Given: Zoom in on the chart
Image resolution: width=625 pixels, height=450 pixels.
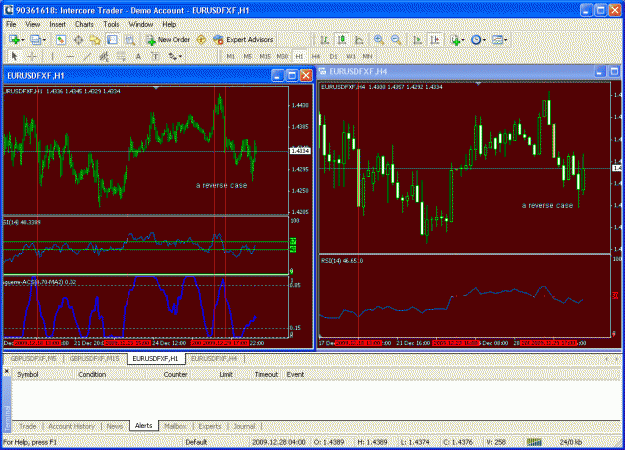Looking at the screenshot, I should coord(379,40).
